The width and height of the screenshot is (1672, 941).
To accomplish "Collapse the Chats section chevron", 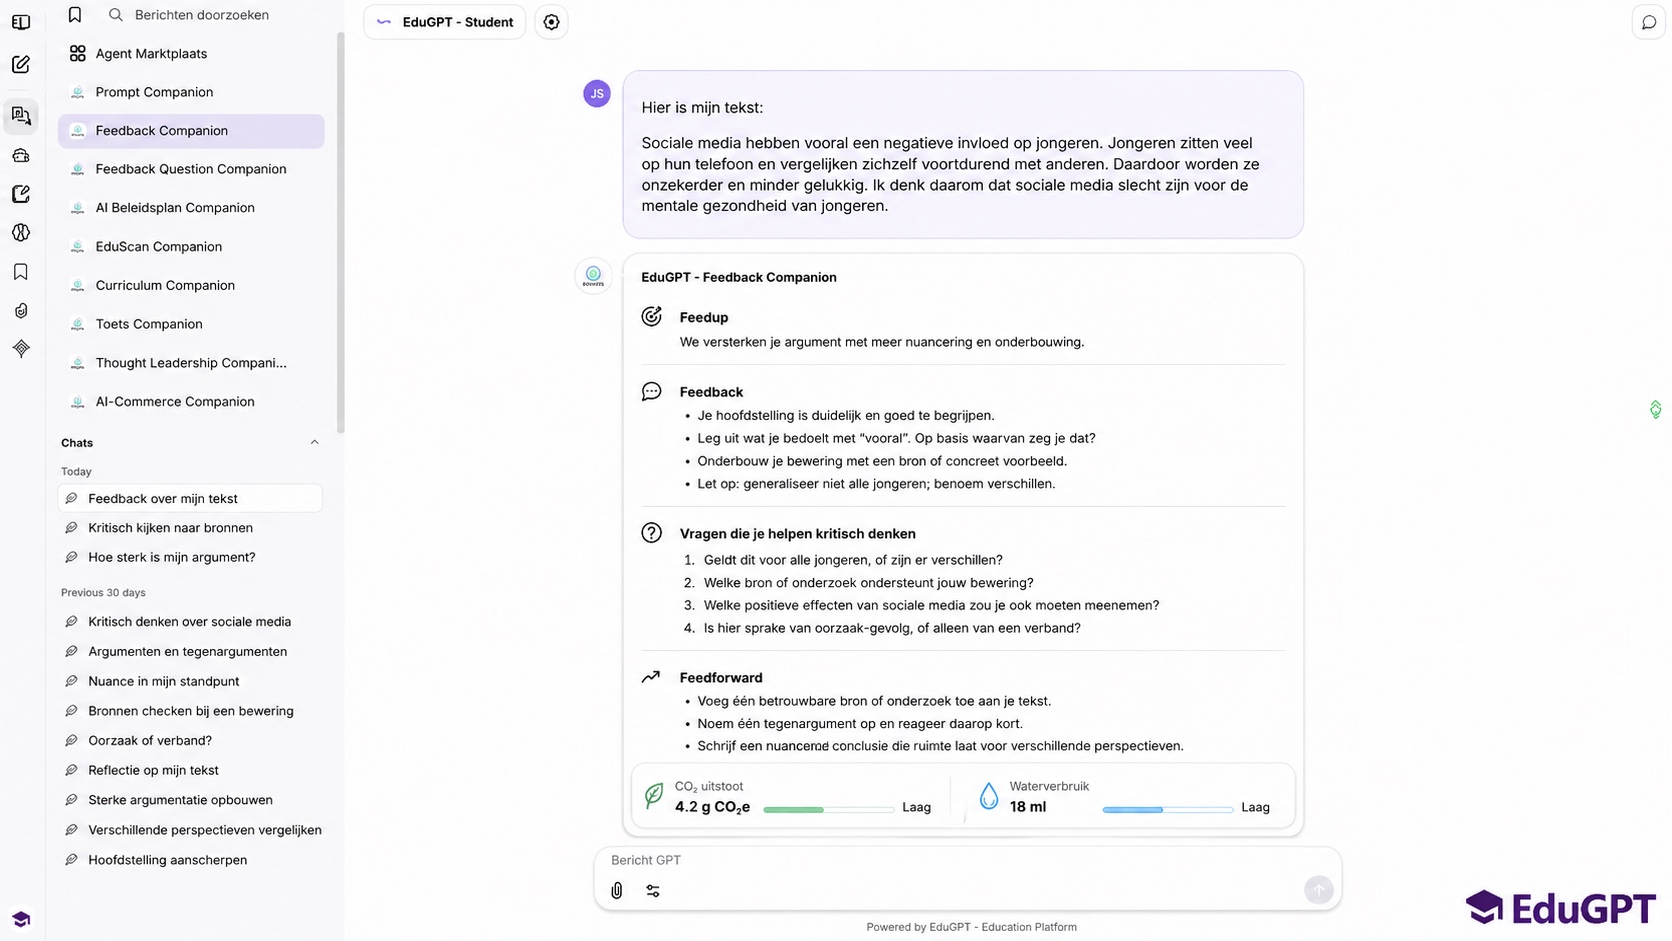I will [x=314, y=442].
